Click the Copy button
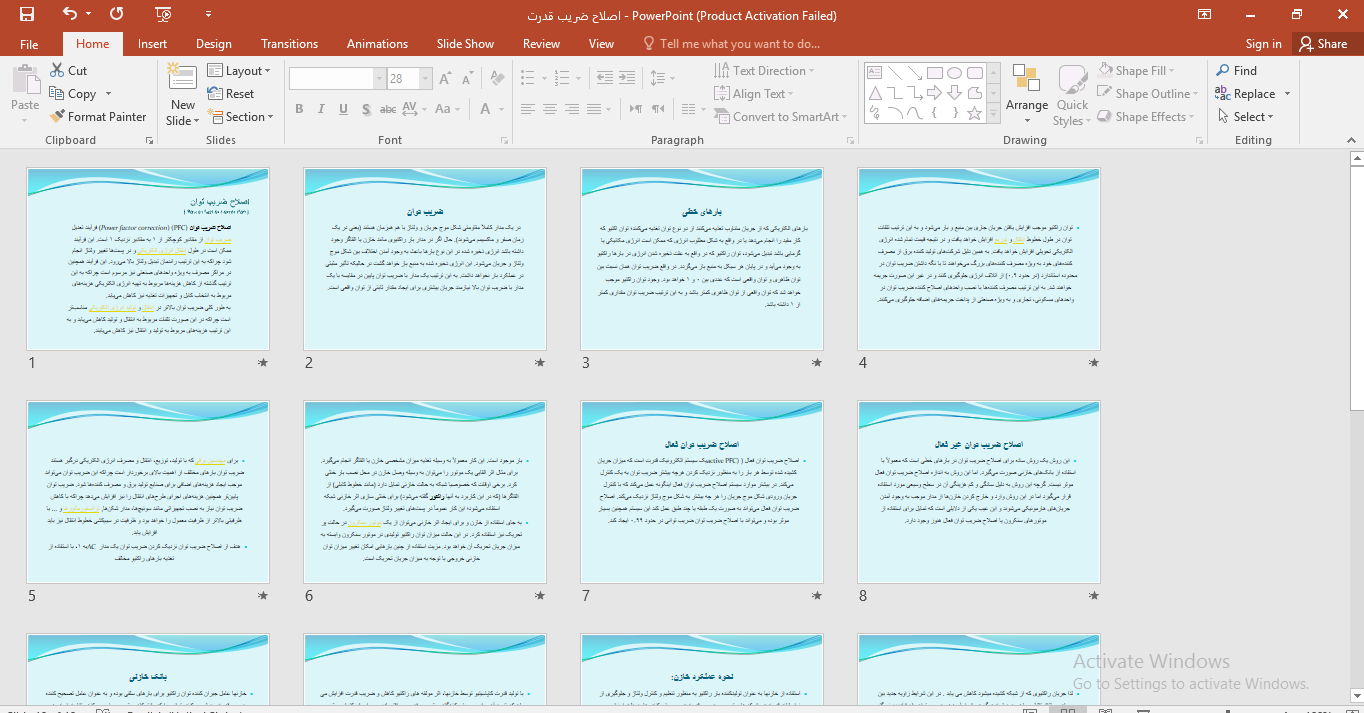Image resolution: width=1364 pixels, height=713 pixels. point(73,93)
